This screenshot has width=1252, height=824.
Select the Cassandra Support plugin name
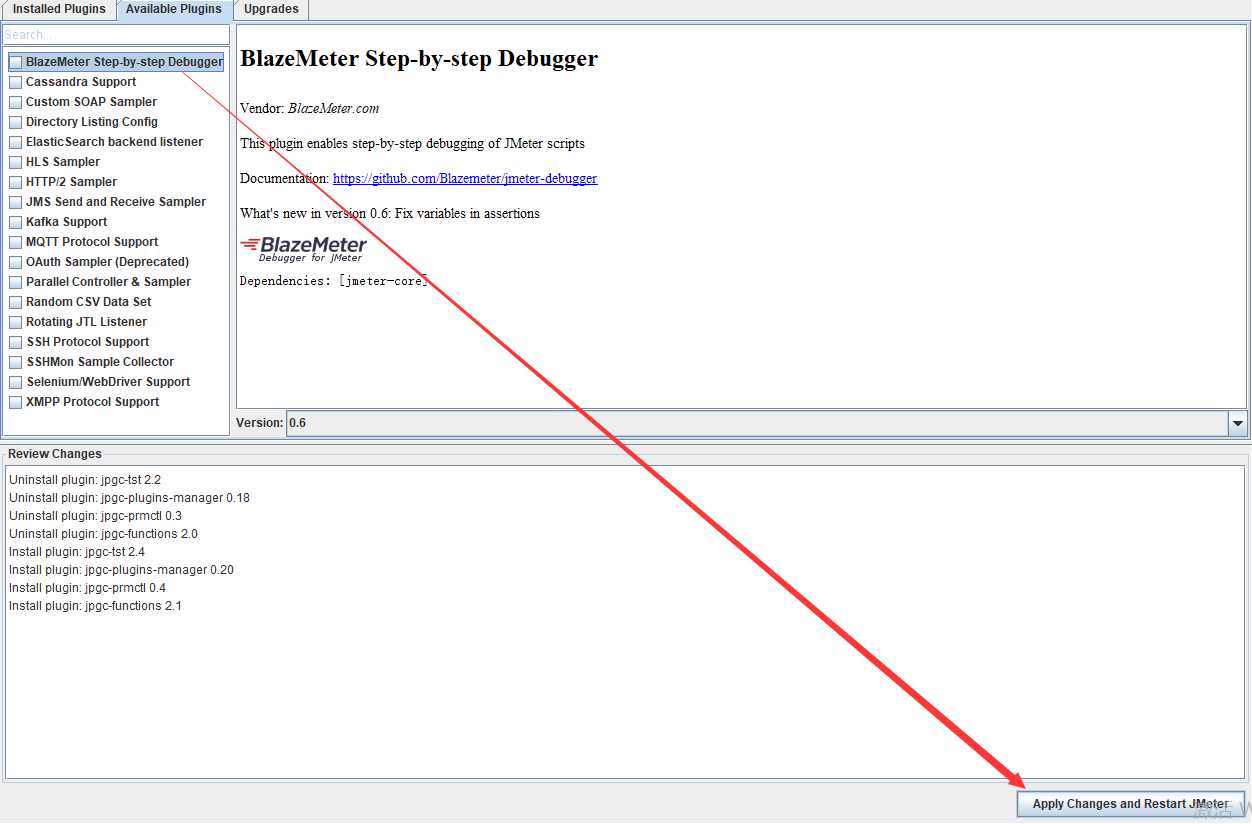click(x=81, y=82)
